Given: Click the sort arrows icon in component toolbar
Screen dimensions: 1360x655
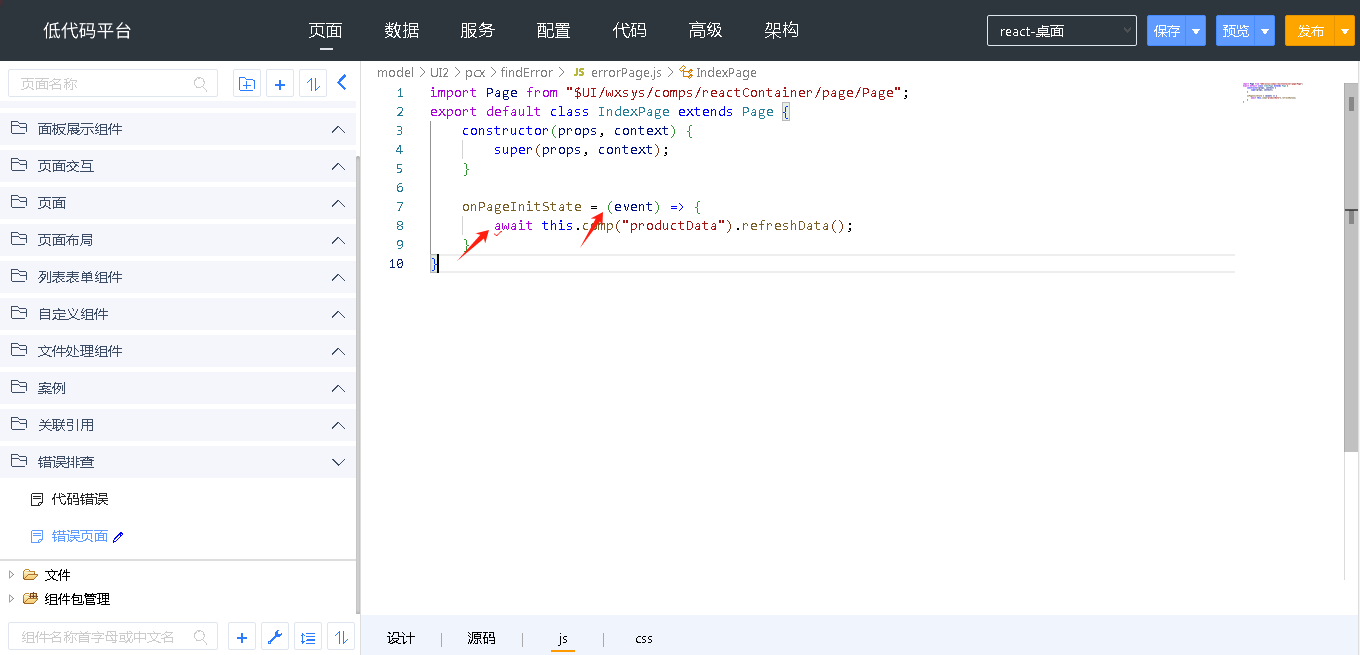Looking at the screenshot, I should [x=341, y=637].
